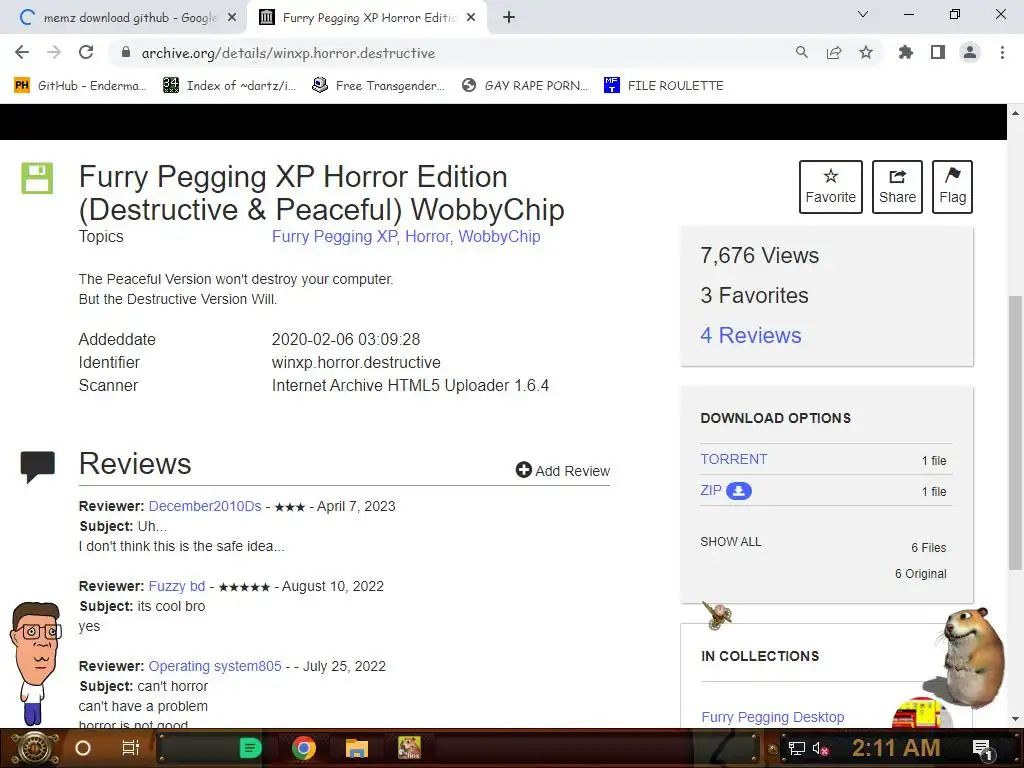Open reviewer December2010Ds profile
Viewport: 1024px width, 768px height.
point(205,506)
